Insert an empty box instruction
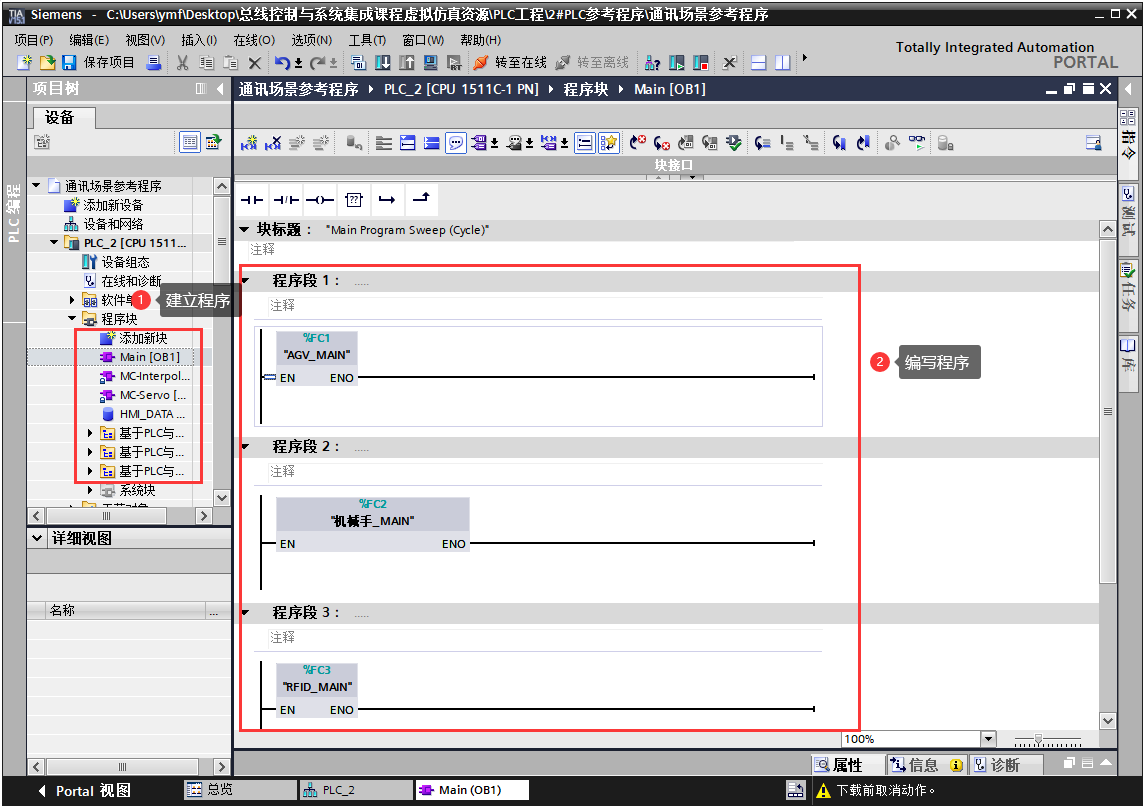 (x=353, y=199)
